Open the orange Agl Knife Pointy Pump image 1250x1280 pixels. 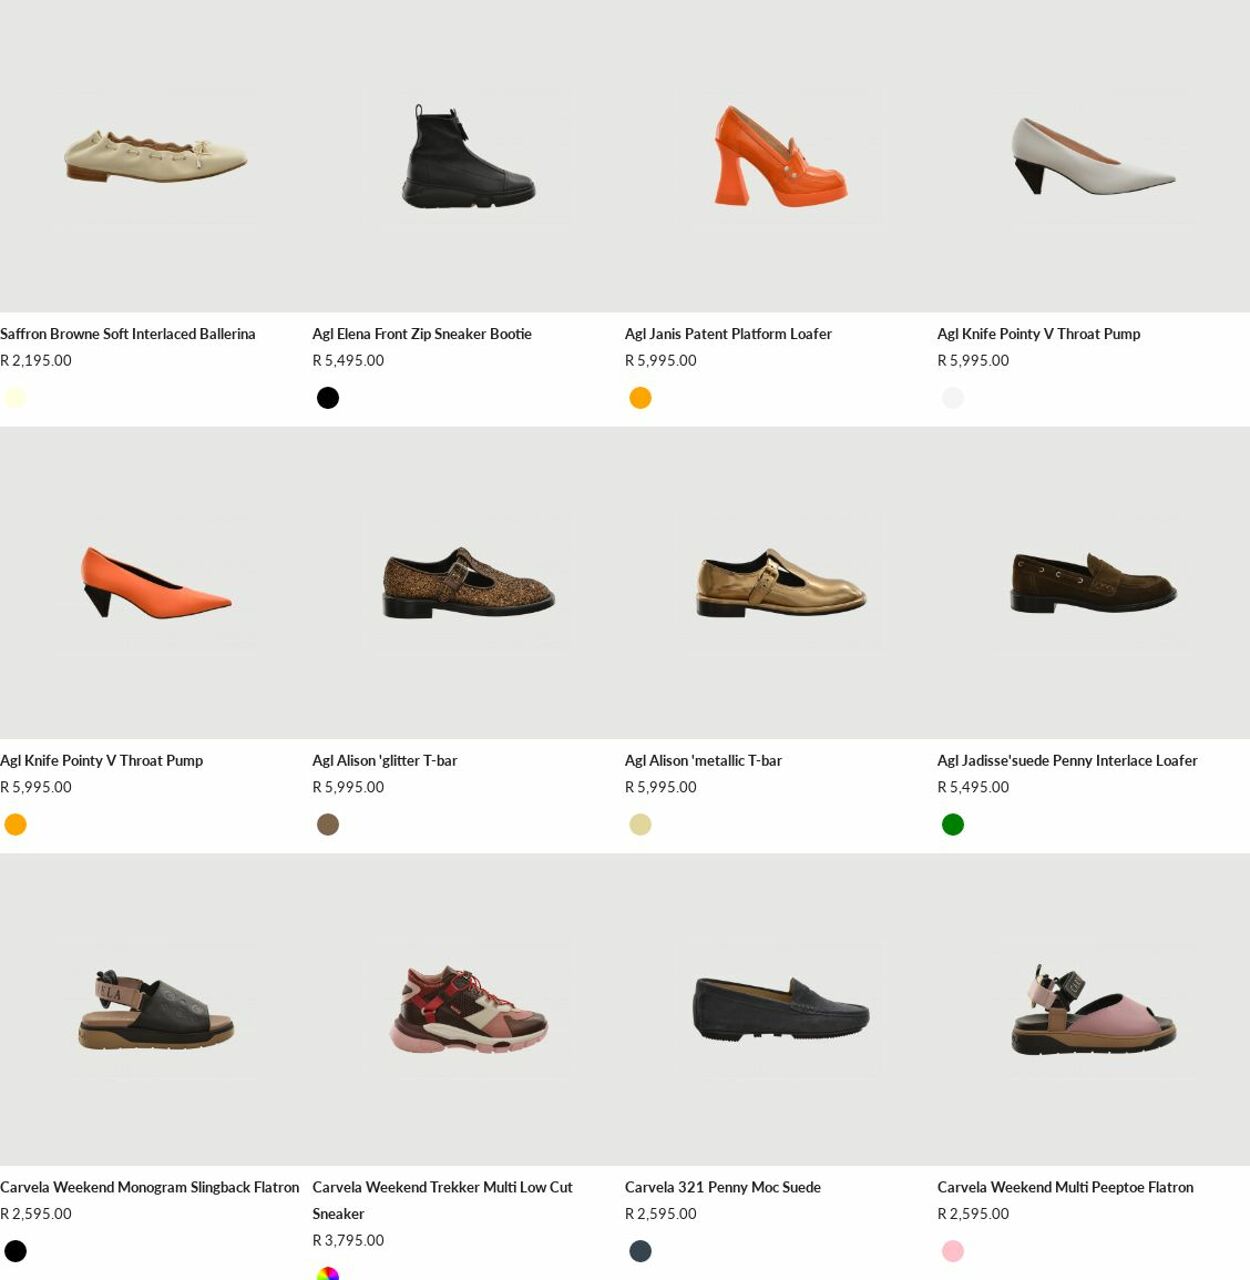point(156,583)
